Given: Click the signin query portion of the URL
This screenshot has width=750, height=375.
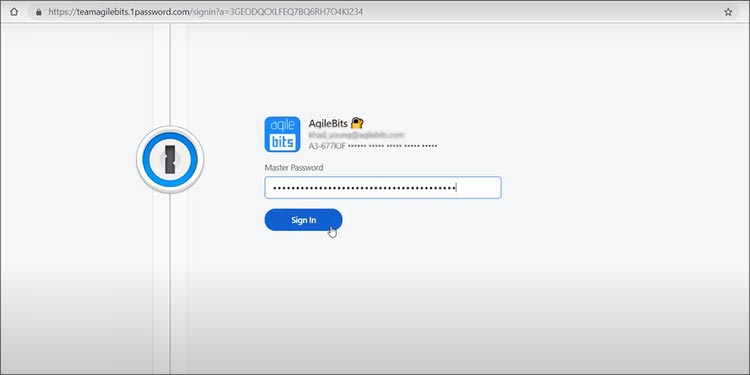Looking at the screenshot, I should tap(277, 12).
